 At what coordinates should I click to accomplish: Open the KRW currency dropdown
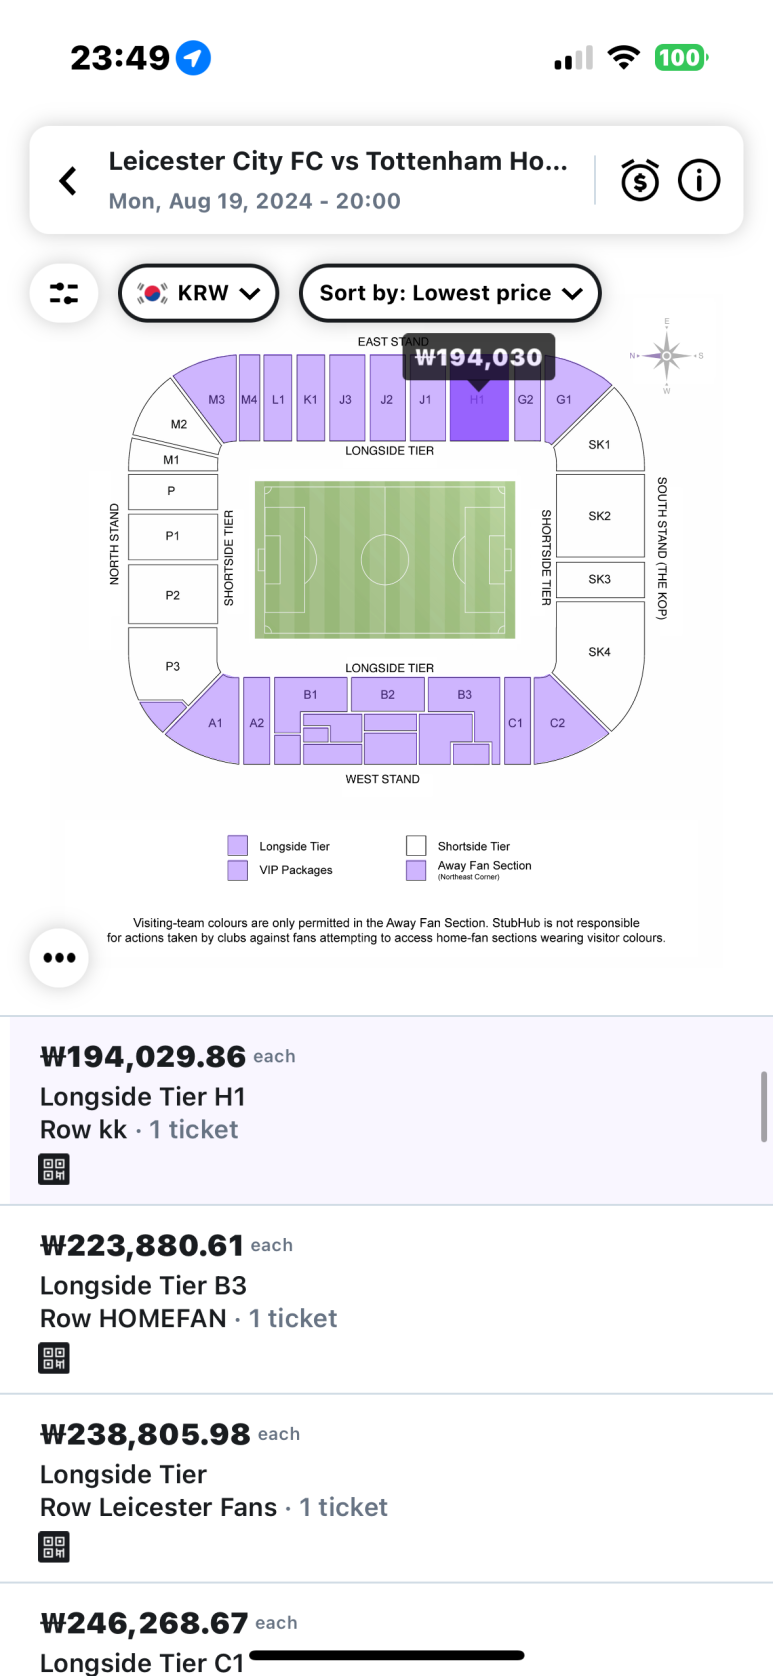198,293
